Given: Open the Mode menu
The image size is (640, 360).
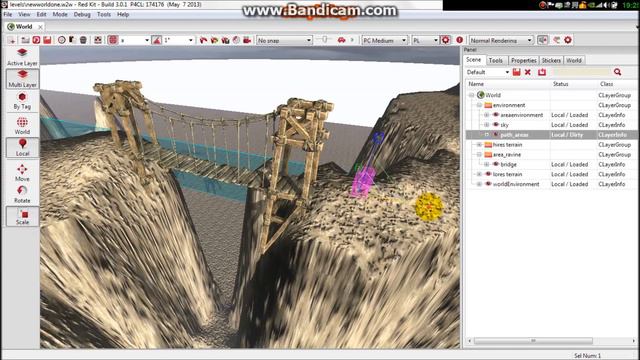Looking at the screenshot, I should [60, 14].
